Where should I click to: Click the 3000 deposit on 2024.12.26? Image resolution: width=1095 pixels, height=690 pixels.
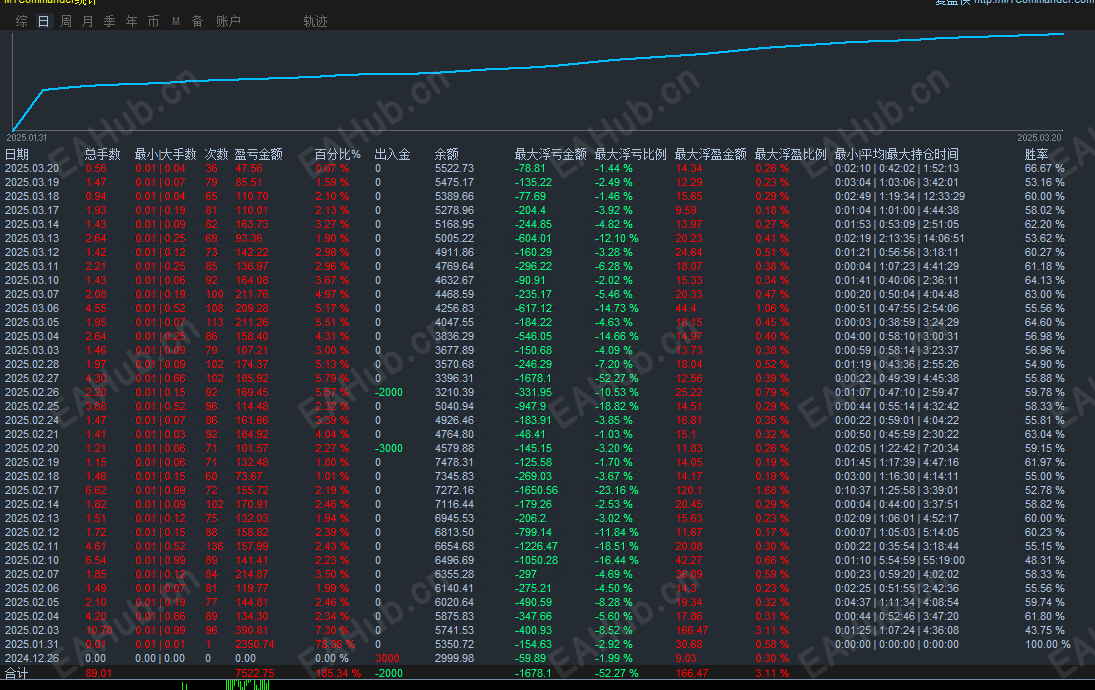(388, 658)
